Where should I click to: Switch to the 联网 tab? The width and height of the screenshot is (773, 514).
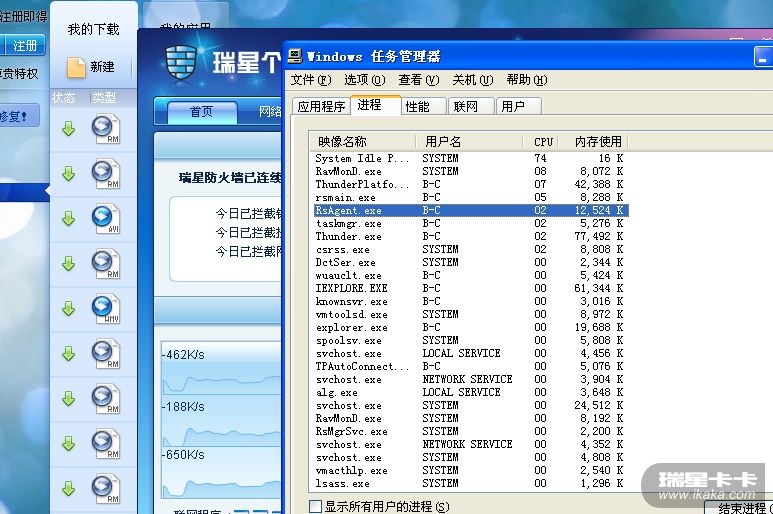point(471,106)
